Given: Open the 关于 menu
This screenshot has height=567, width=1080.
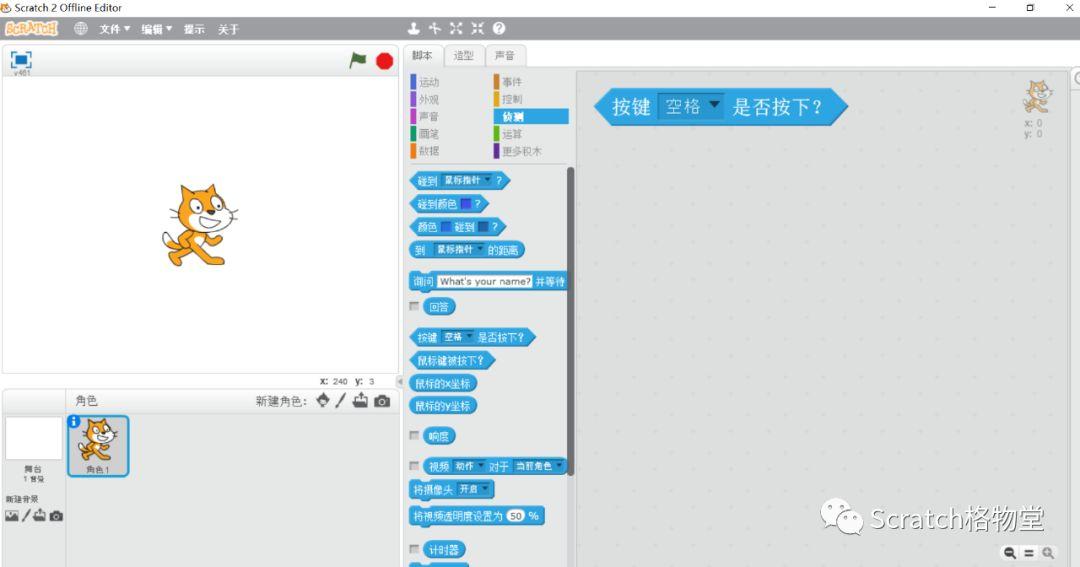Looking at the screenshot, I should (x=229, y=29).
